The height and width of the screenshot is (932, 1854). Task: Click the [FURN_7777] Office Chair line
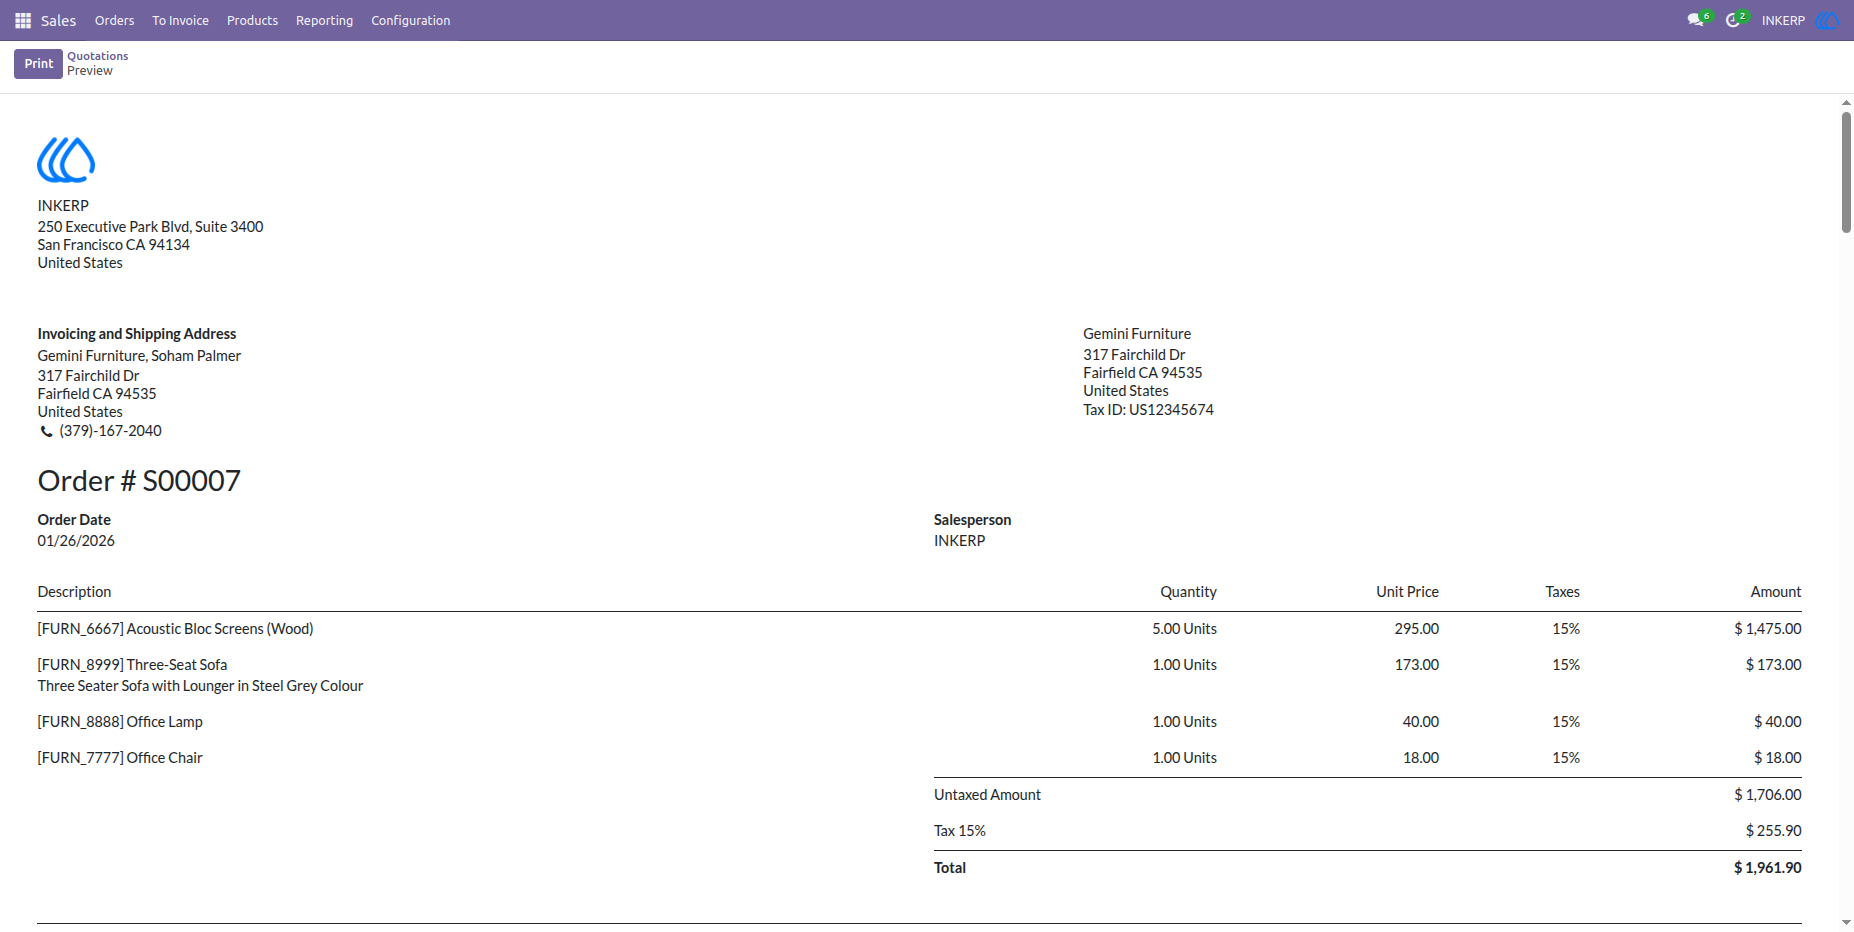coord(120,758)
